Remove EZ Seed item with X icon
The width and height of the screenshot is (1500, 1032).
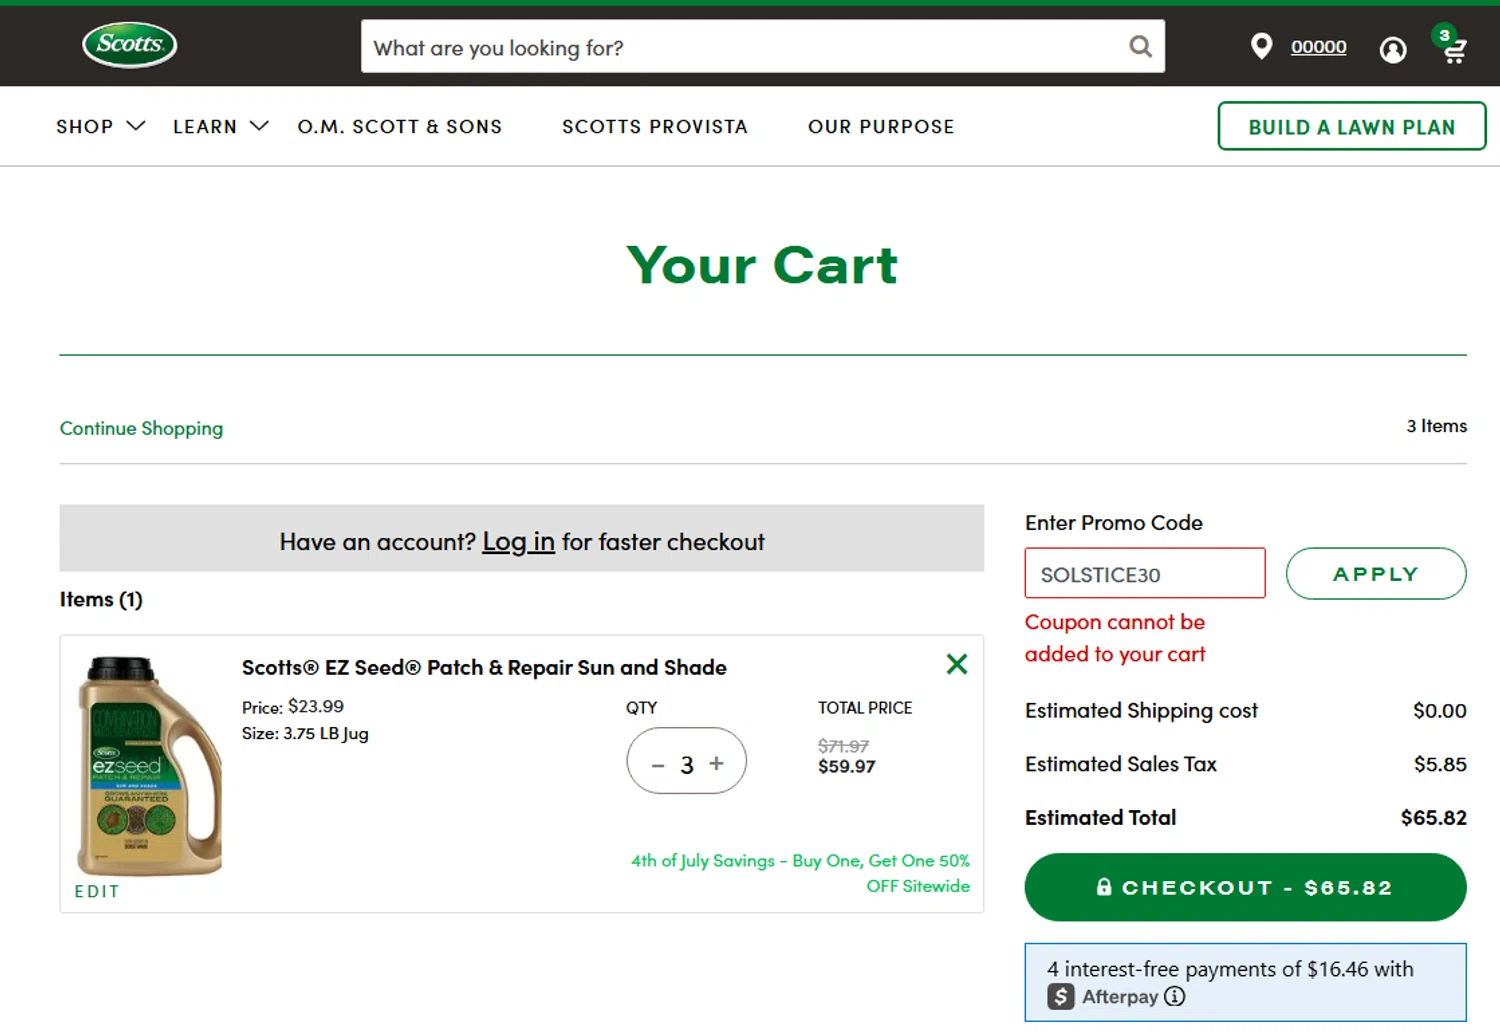tap(957, 664)
